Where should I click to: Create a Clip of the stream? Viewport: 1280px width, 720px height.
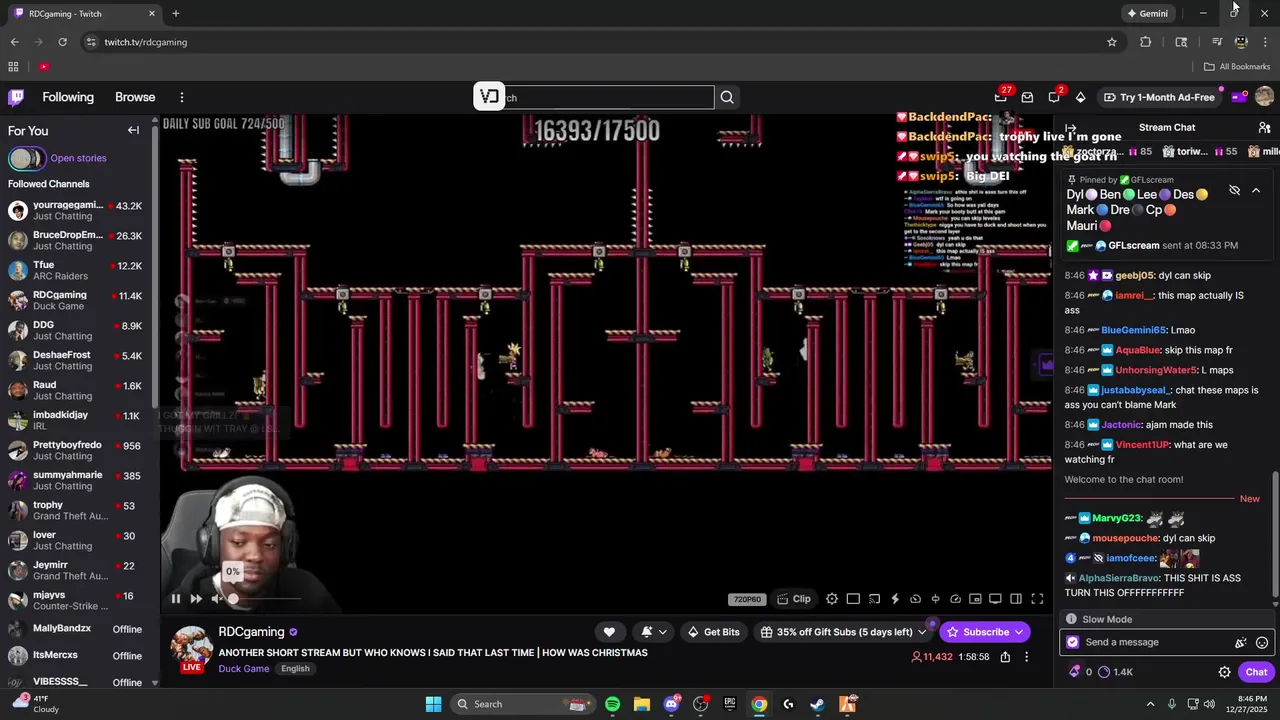click(794, 599)
